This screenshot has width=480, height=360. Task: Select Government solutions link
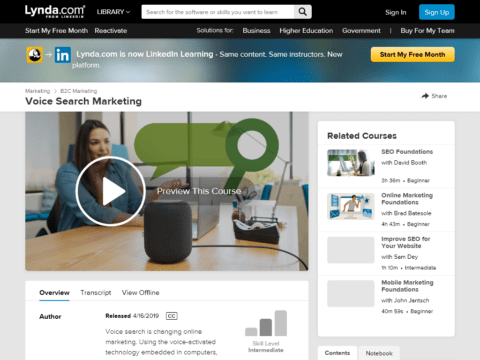coord(361,31)
